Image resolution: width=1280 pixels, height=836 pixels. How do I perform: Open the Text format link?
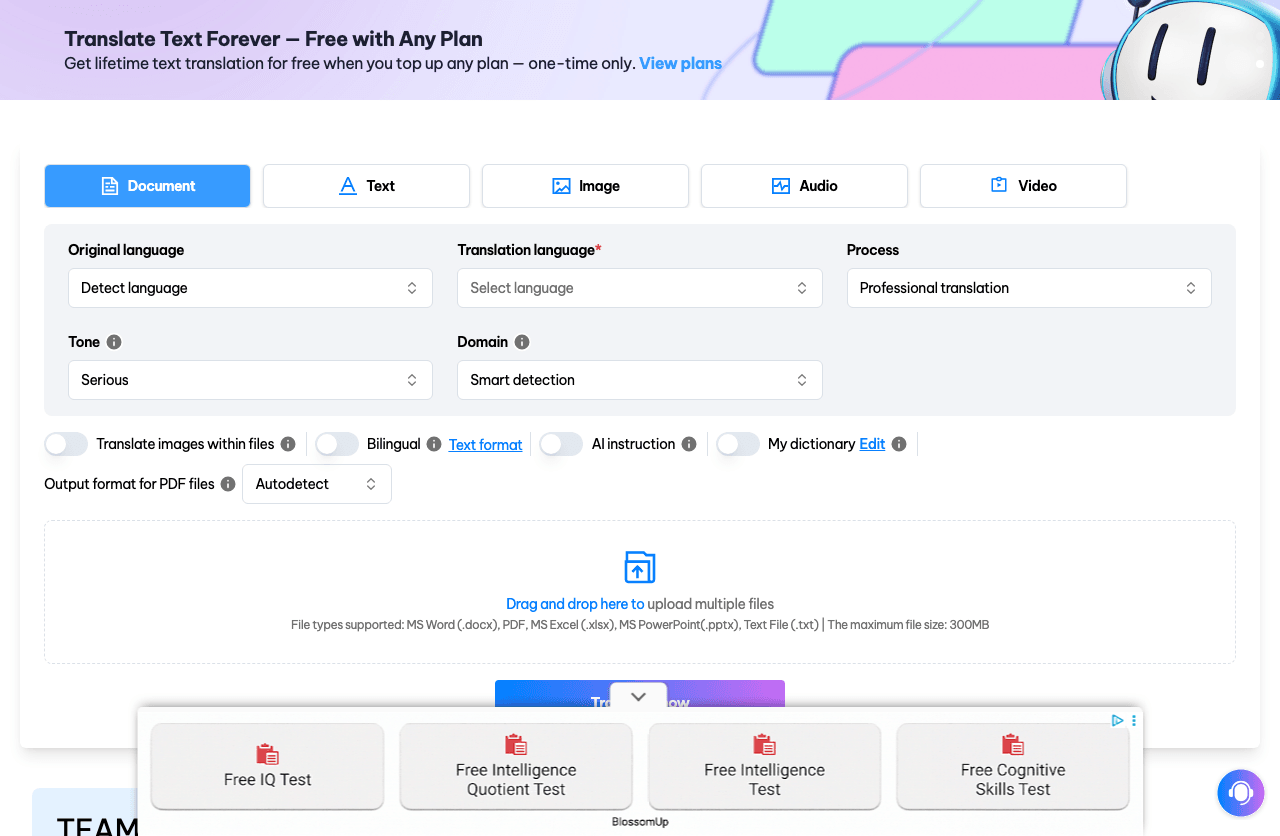pos(485,445)
